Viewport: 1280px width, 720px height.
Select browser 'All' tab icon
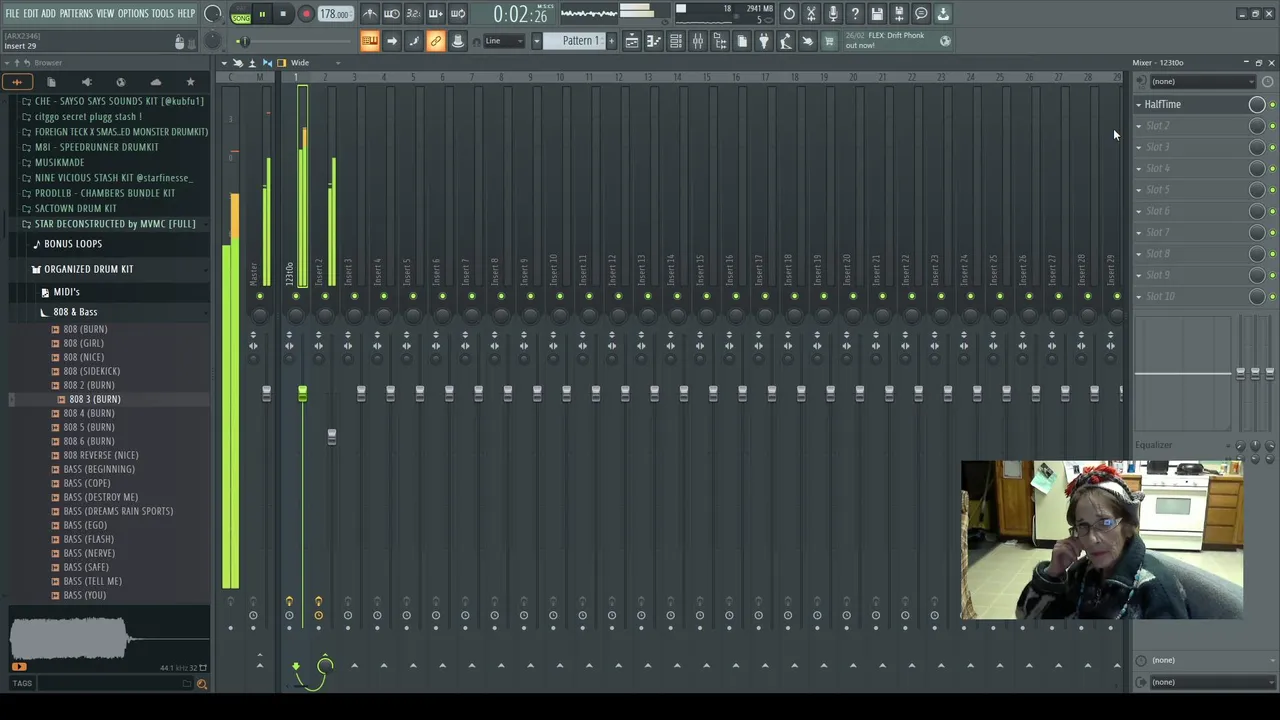(17, 82)
